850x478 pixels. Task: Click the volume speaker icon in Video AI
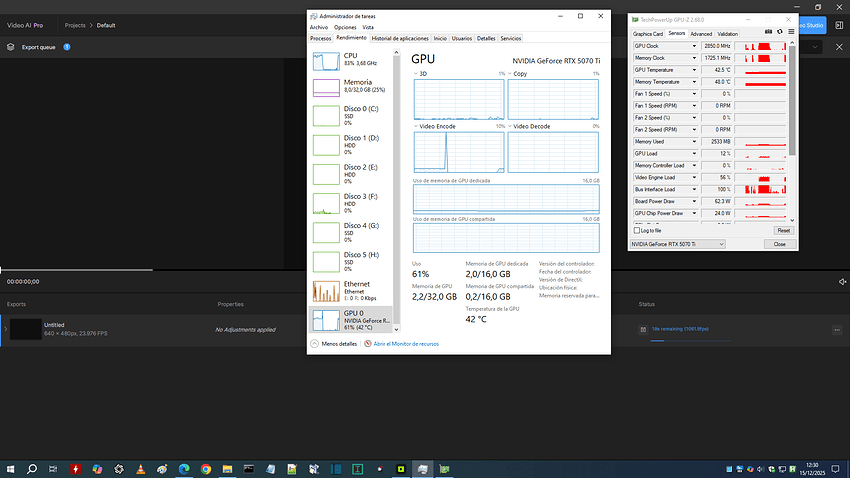coord(843,281)
